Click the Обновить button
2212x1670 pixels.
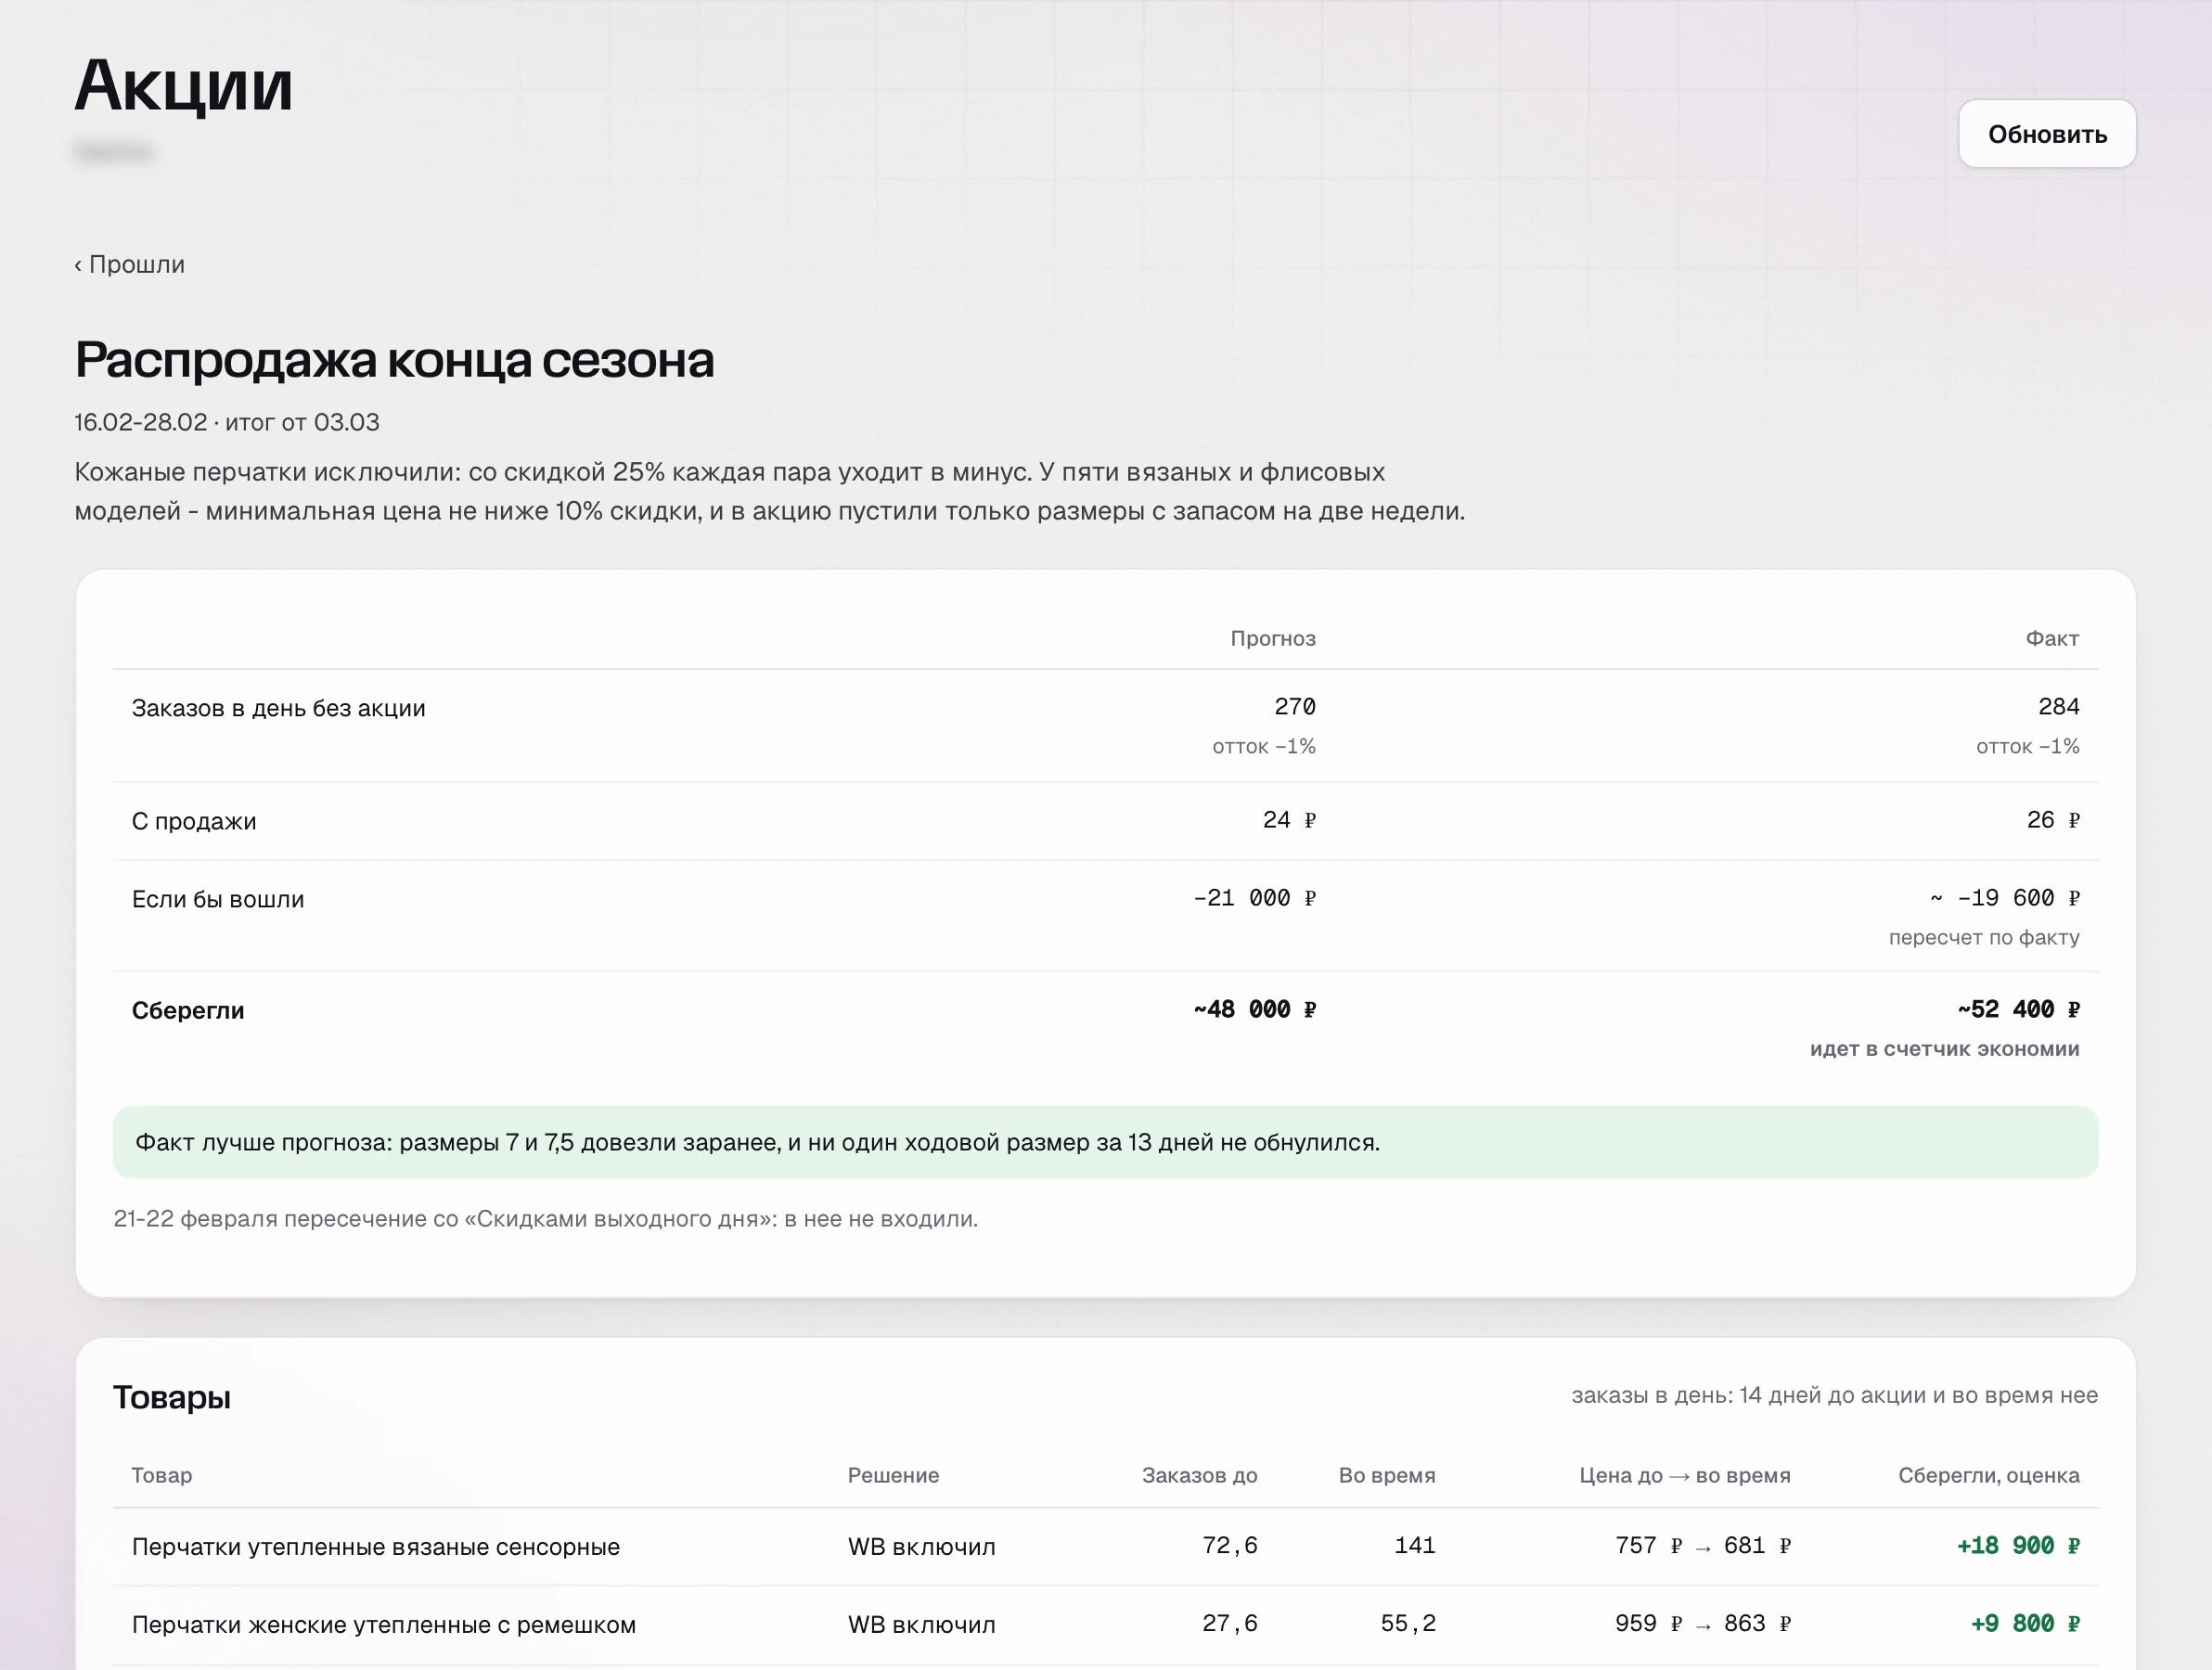tap(2046, 134)
